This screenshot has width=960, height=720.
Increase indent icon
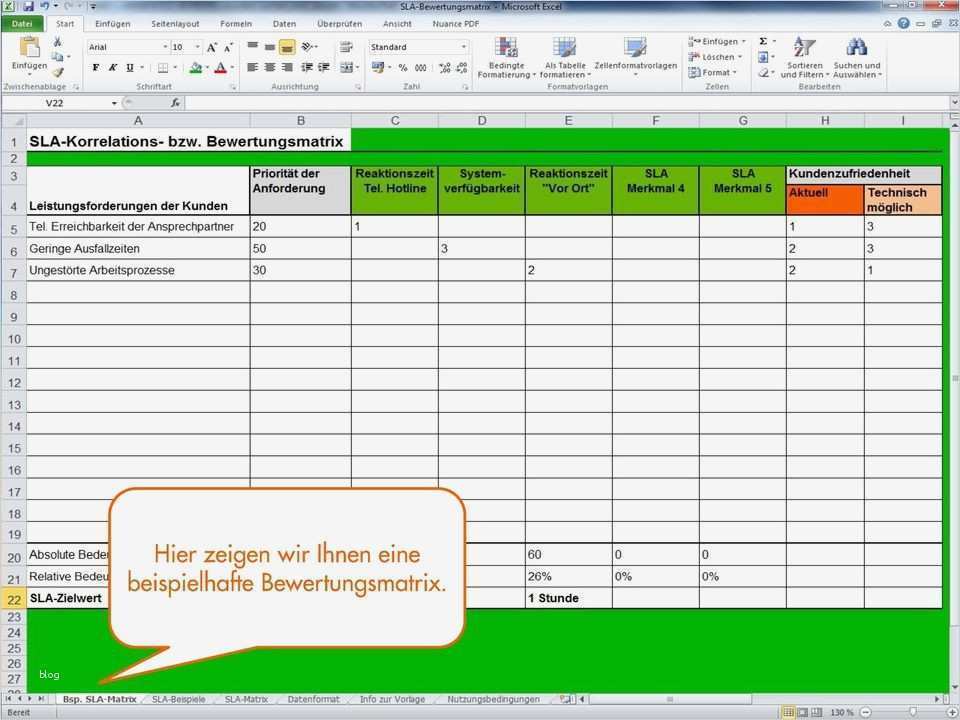point(324,67)
